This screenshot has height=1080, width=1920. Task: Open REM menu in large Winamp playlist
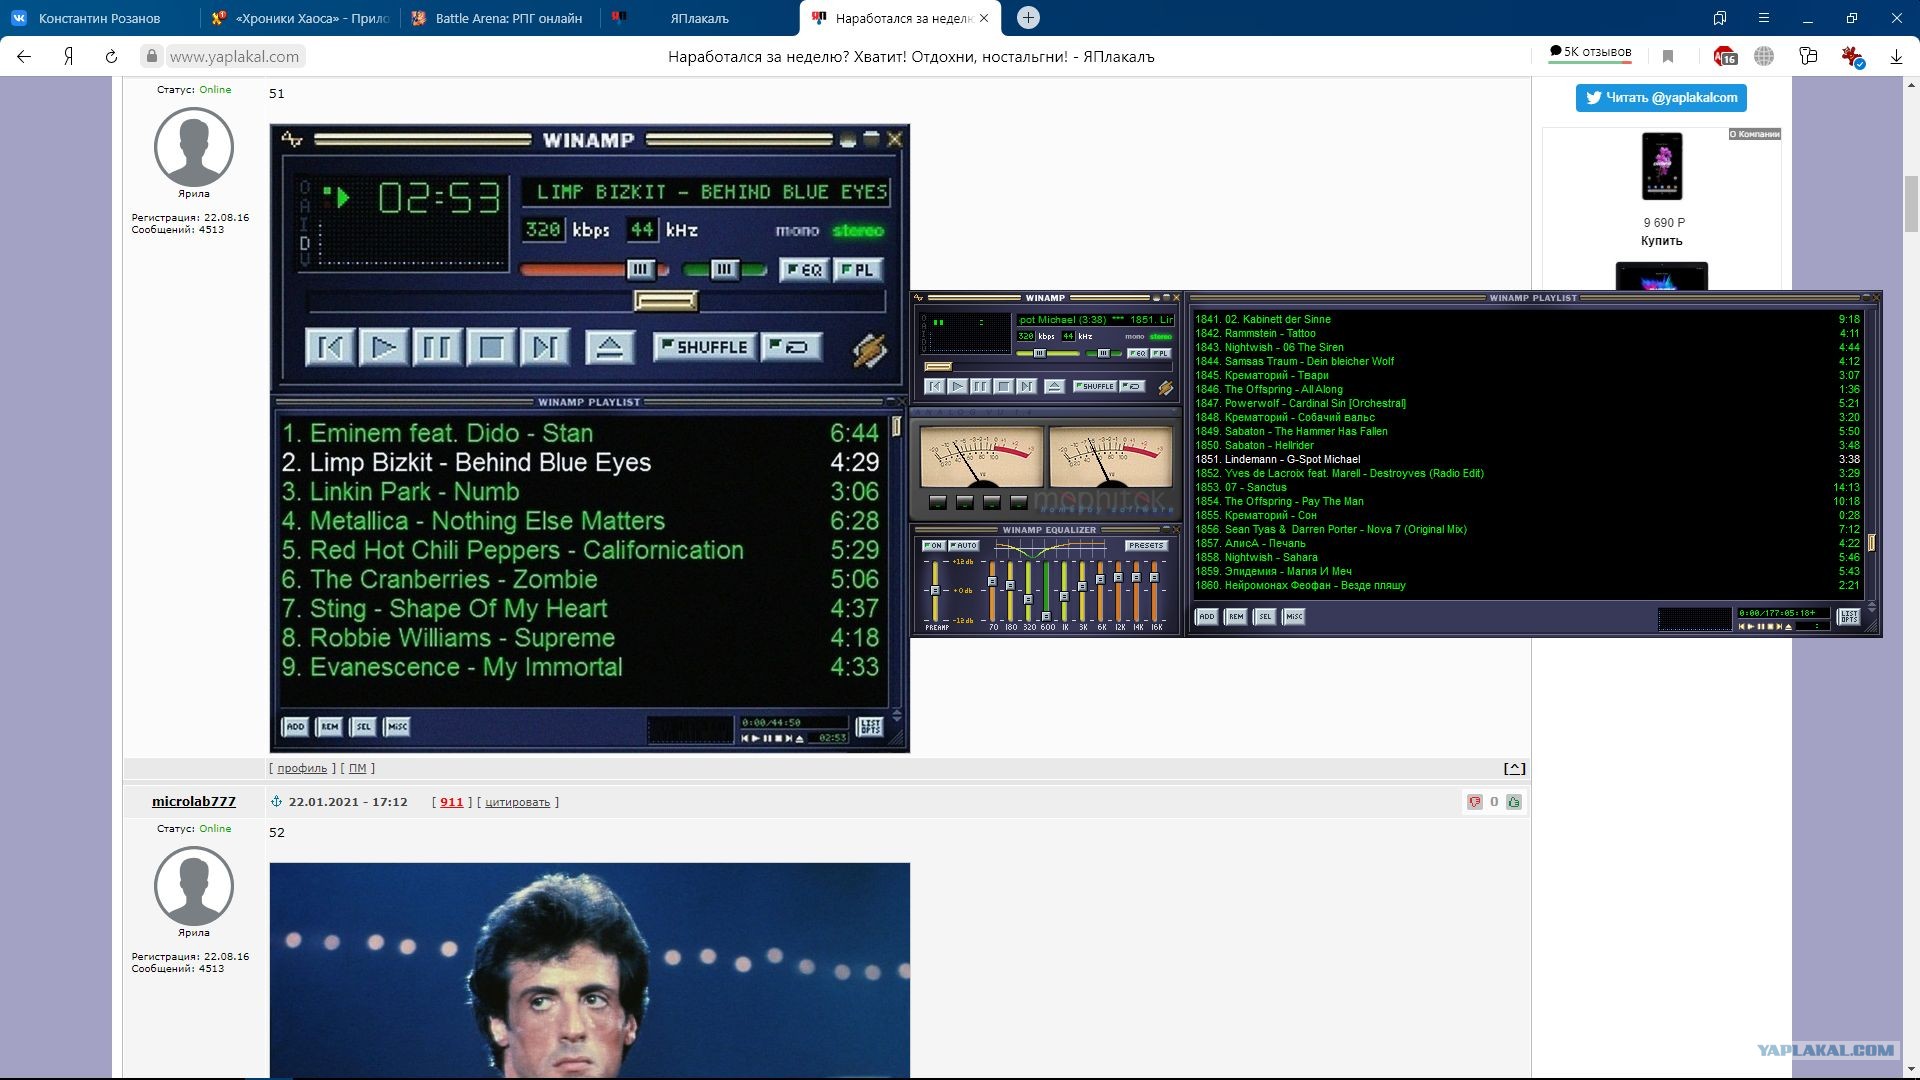click(x=329, y=727)
